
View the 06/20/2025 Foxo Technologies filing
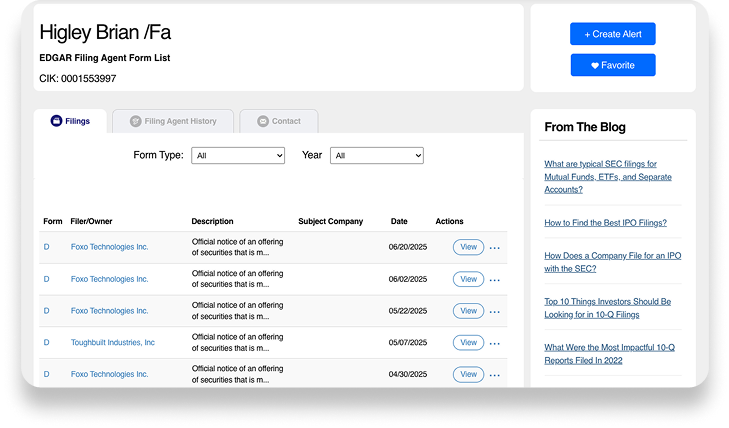pos(467,247)
